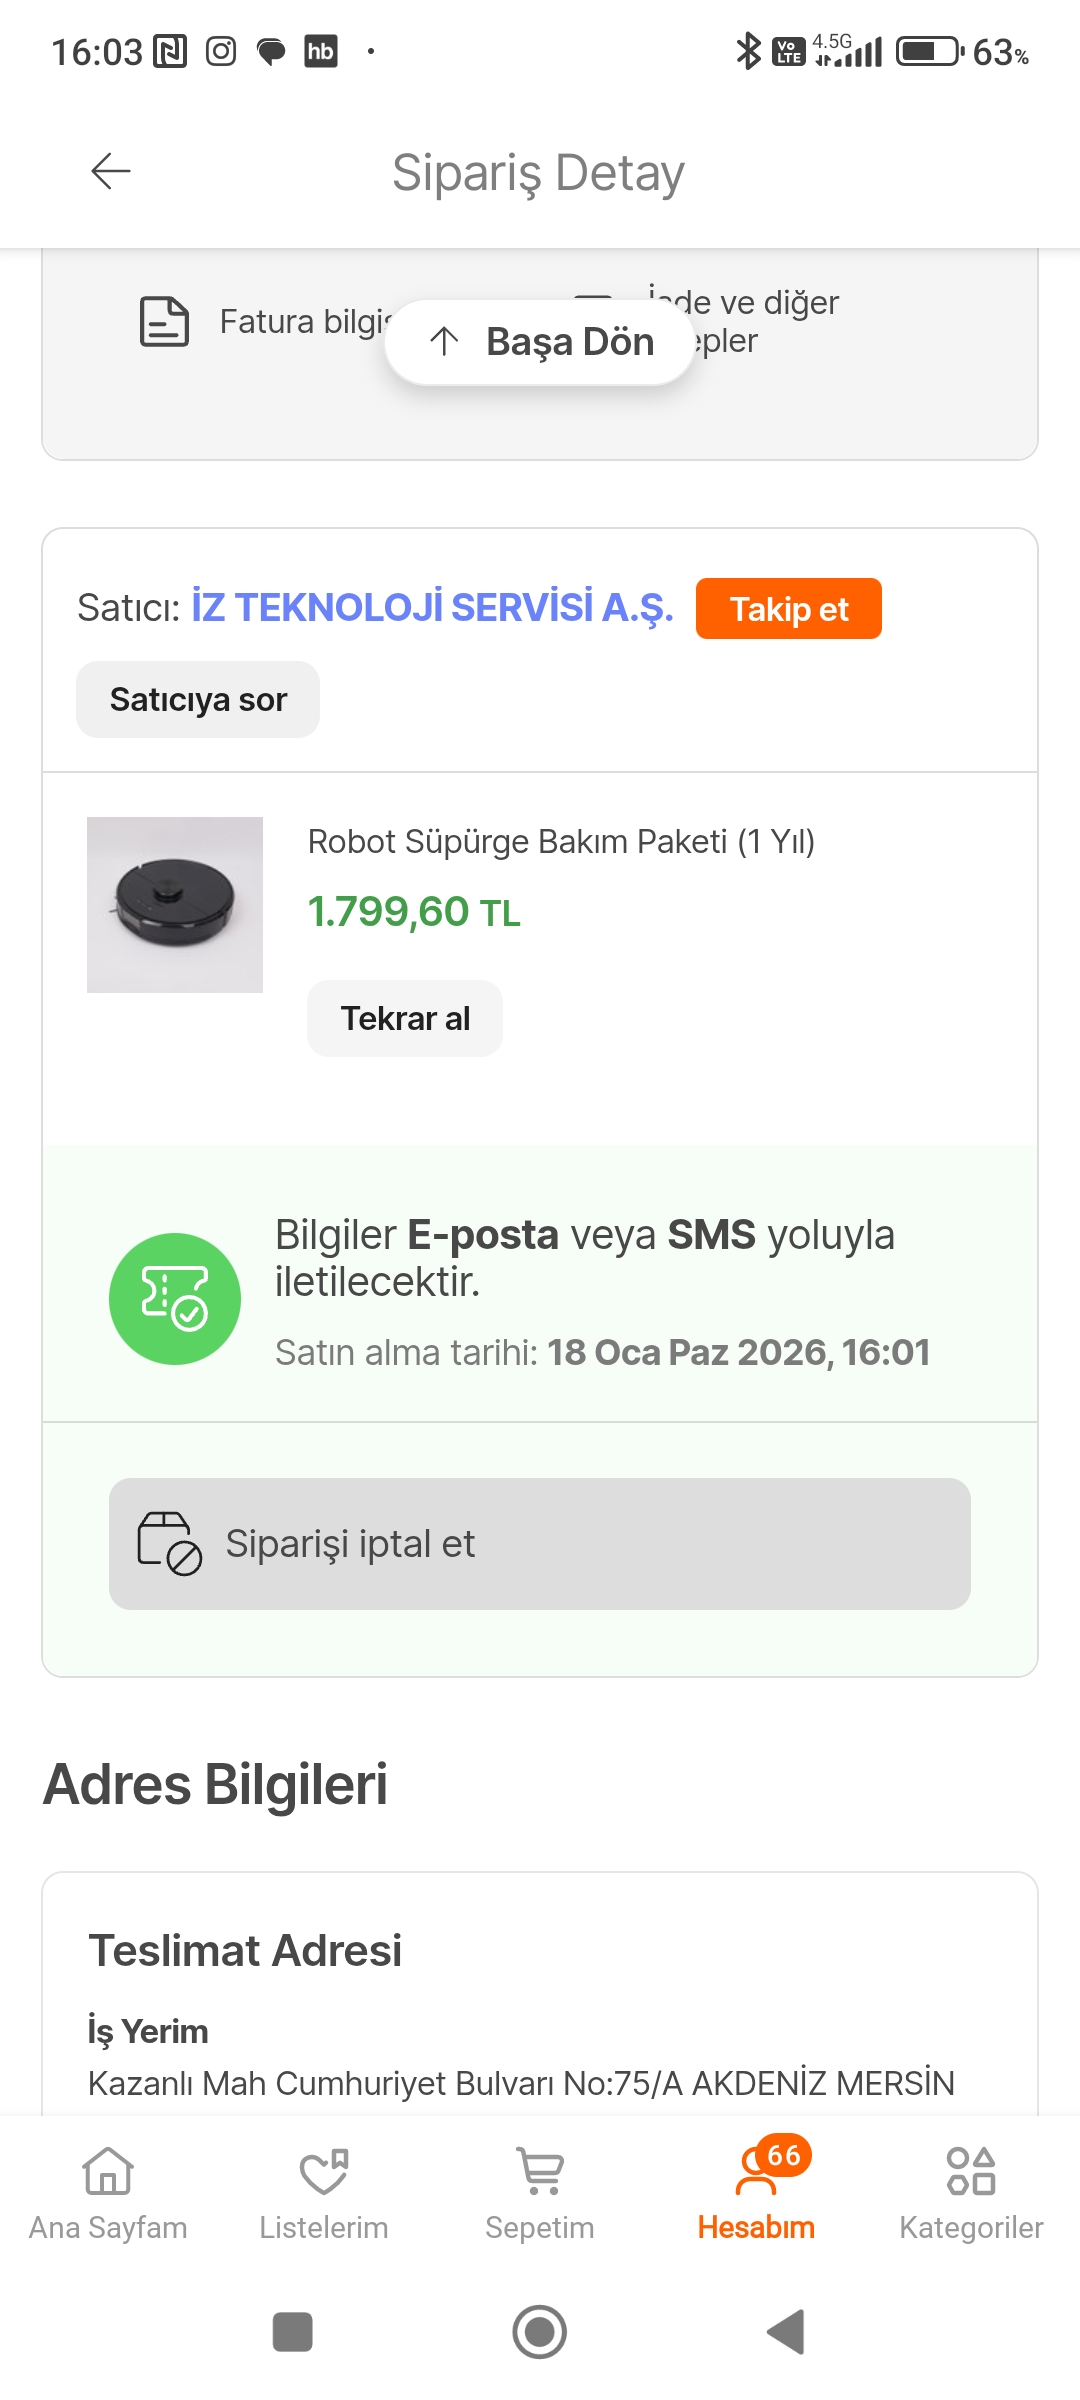
Task: Open İZ TEKNOLOJİ SERVİSİ A.Ş. seller link
Action: click(x=432, y=608)
